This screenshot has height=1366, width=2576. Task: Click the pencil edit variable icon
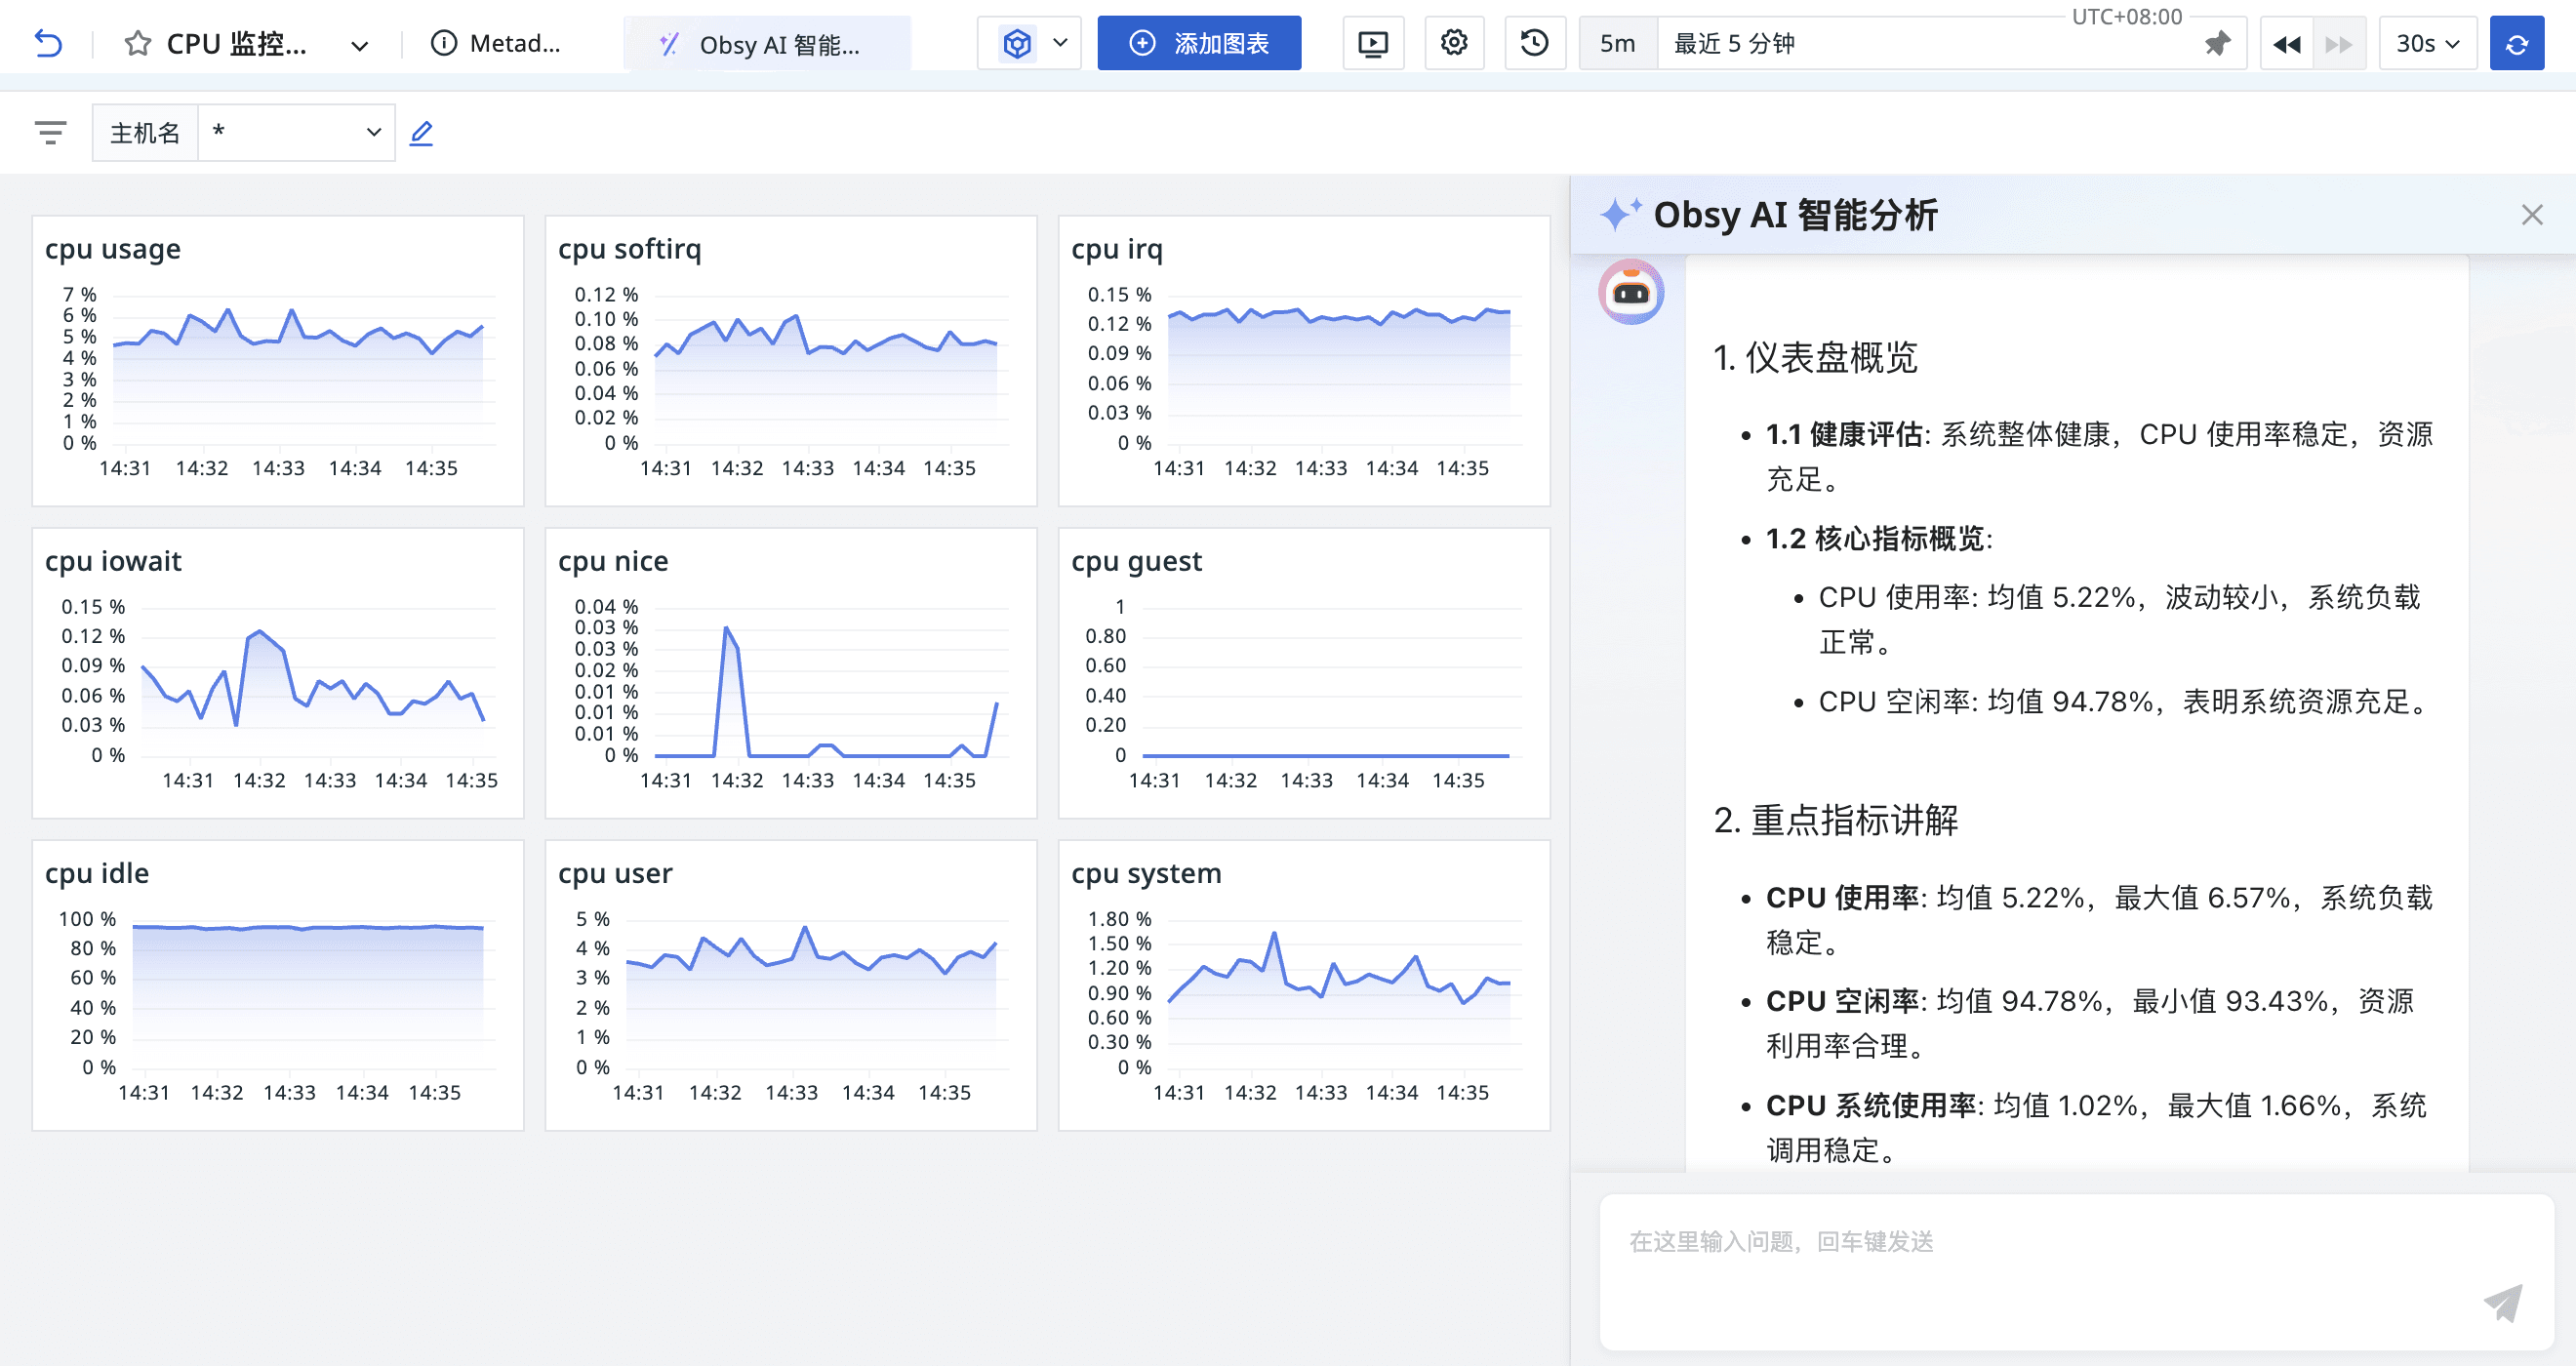coord(421,133)
